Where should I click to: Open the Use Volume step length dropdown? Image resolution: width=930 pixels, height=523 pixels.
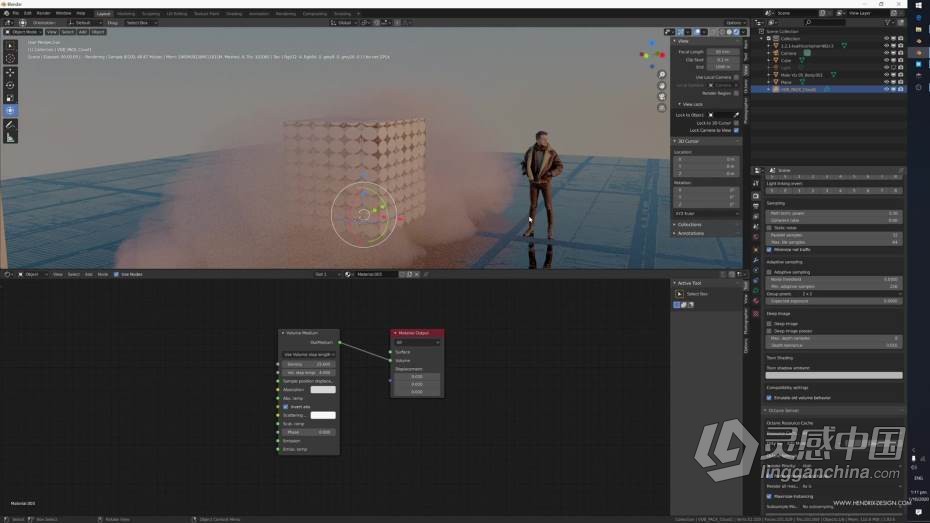(309, 355)
